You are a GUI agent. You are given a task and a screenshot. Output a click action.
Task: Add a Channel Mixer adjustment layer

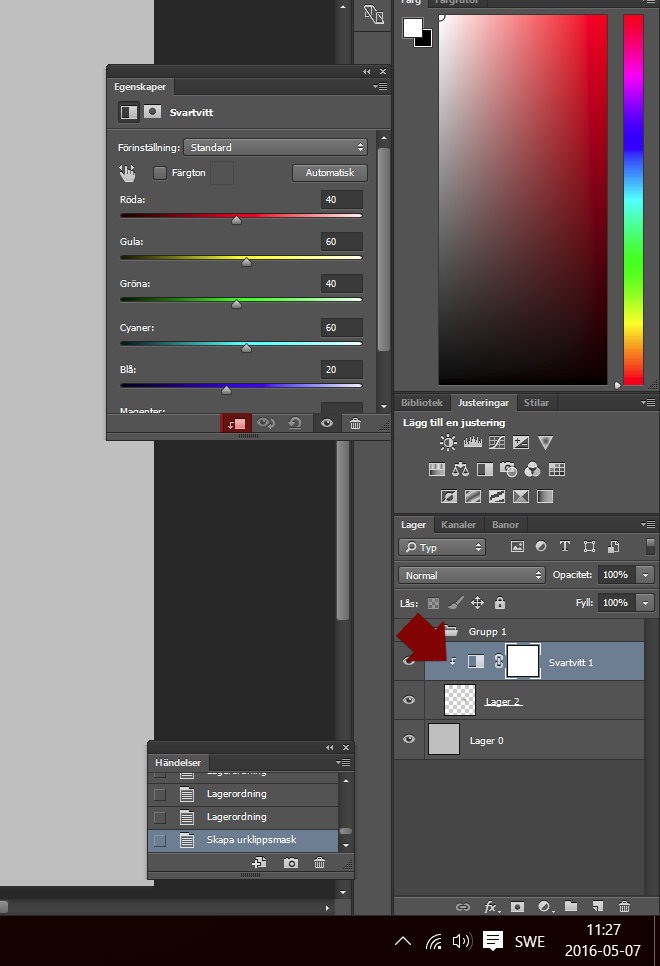pos(532,469)
